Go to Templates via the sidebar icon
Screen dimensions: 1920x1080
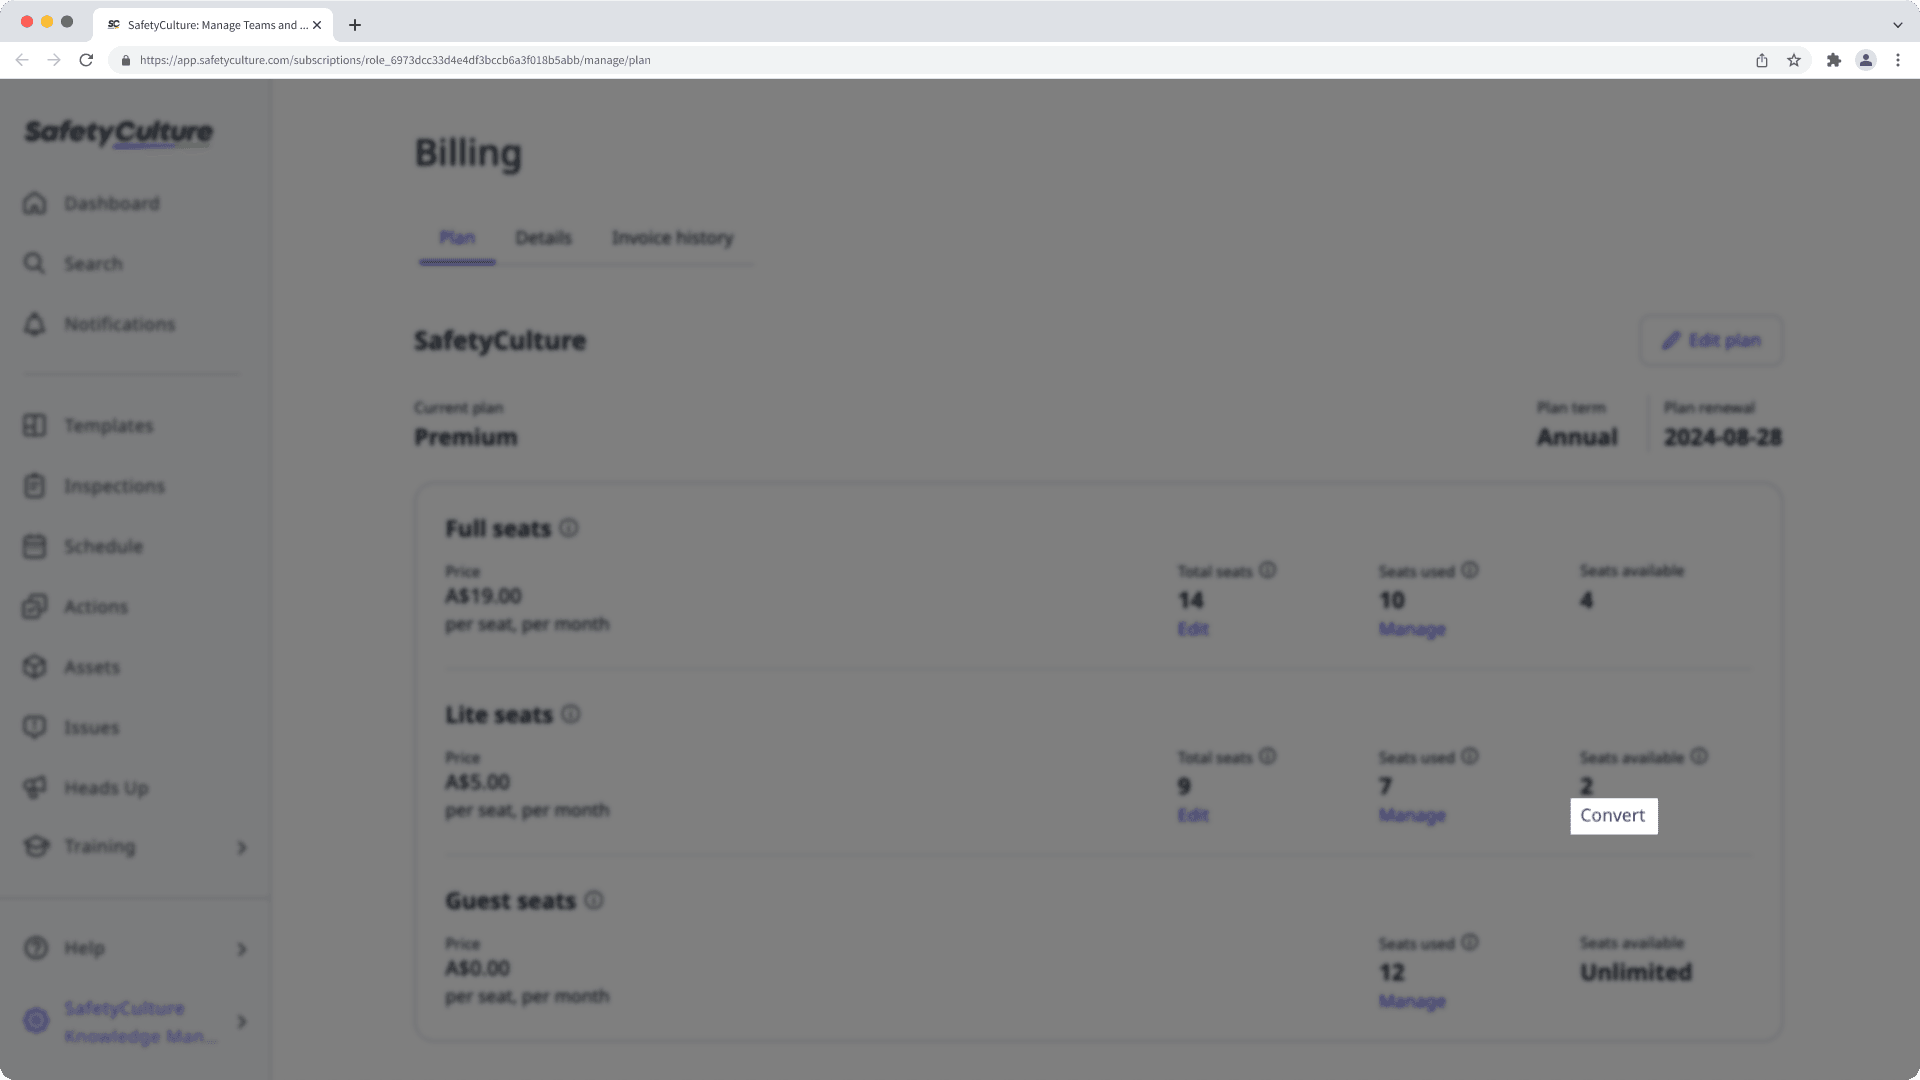click(107, 425)
